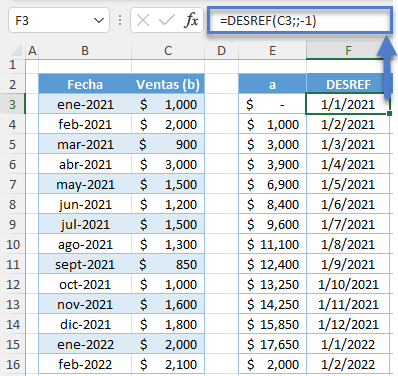Select row 2 header
398x376 pixels.
click(13, 84)
